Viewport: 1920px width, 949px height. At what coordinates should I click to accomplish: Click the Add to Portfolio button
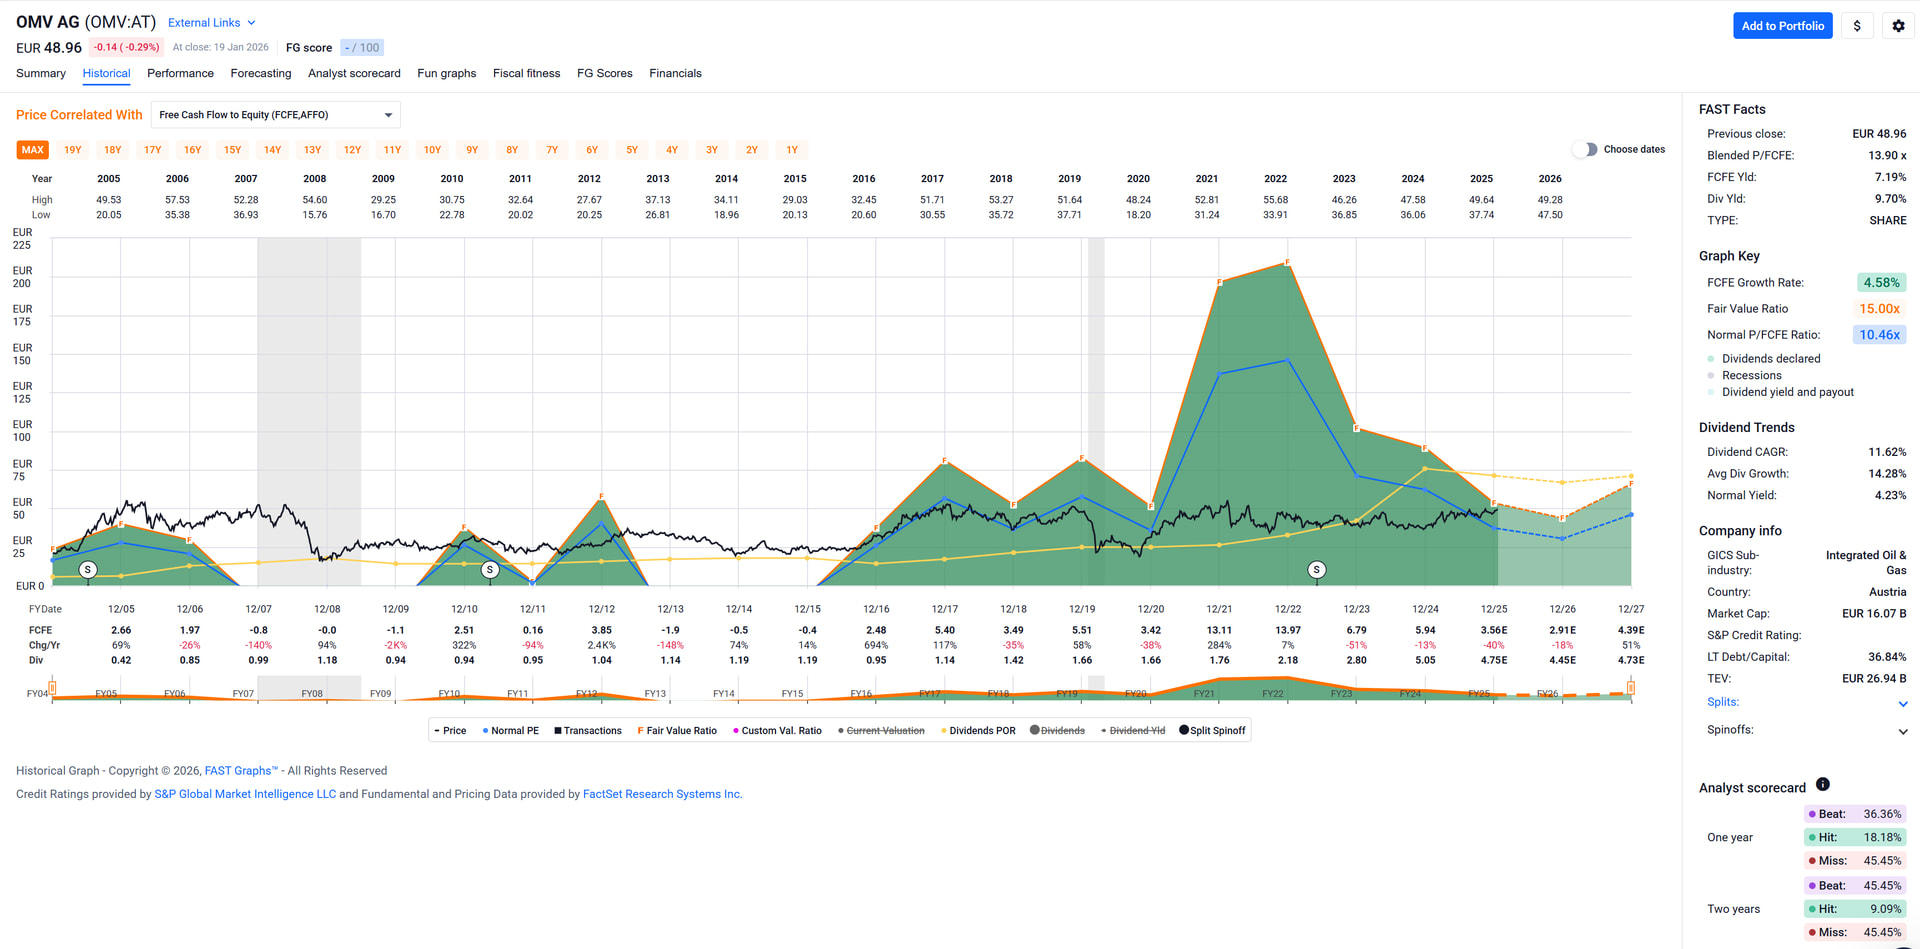point(1782,26)
